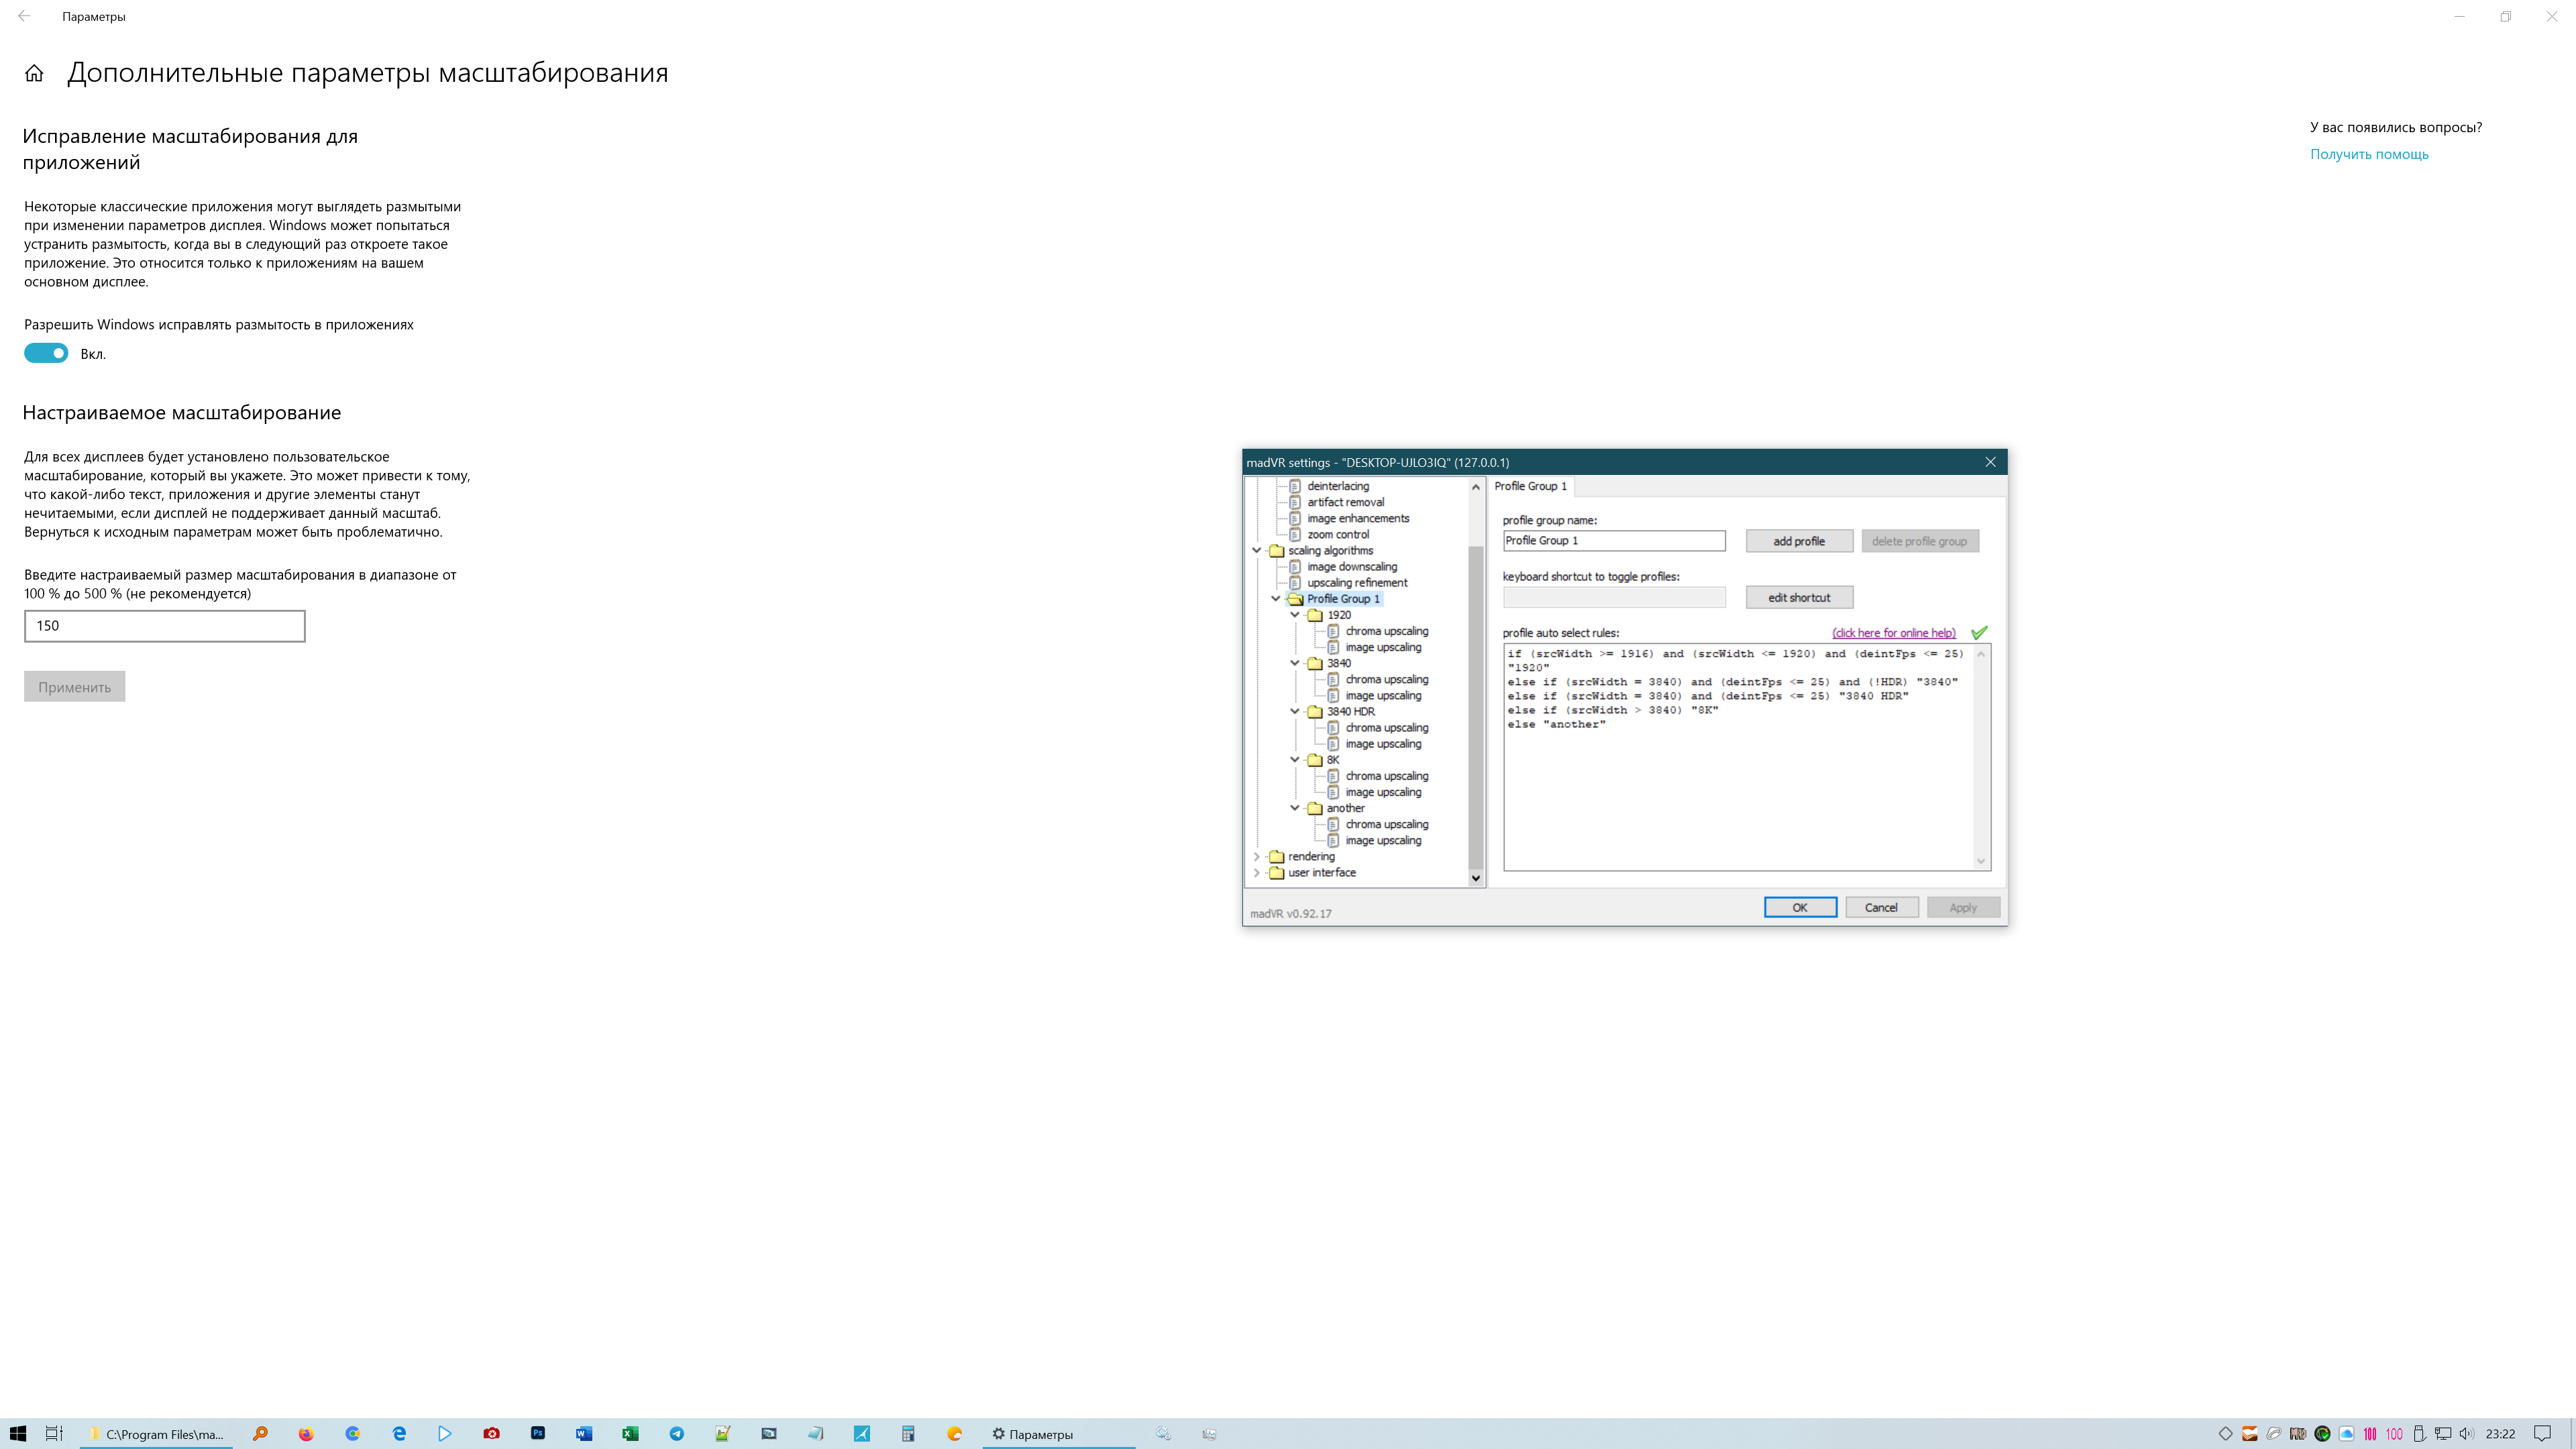The width and height of the screenshot is (2576, 1449).
Task: Select image downscaling in the tree
Action: coord(1351,566)
